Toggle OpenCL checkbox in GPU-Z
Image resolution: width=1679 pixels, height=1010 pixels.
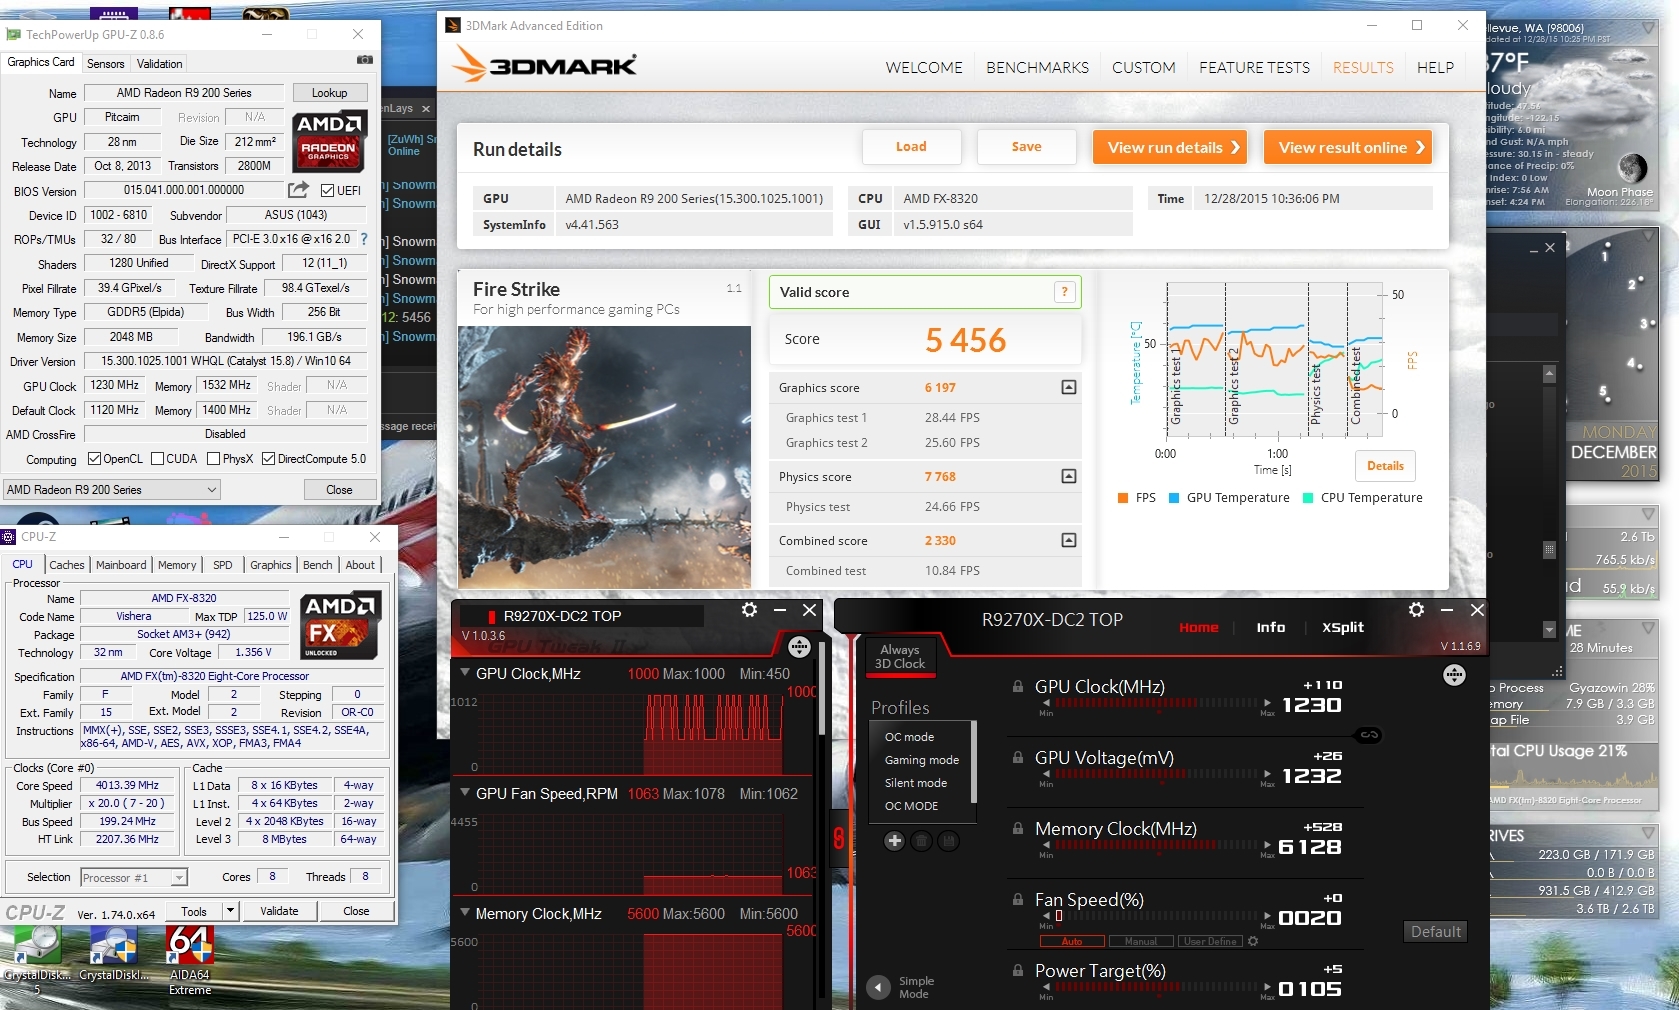click(x=94, y=459)
